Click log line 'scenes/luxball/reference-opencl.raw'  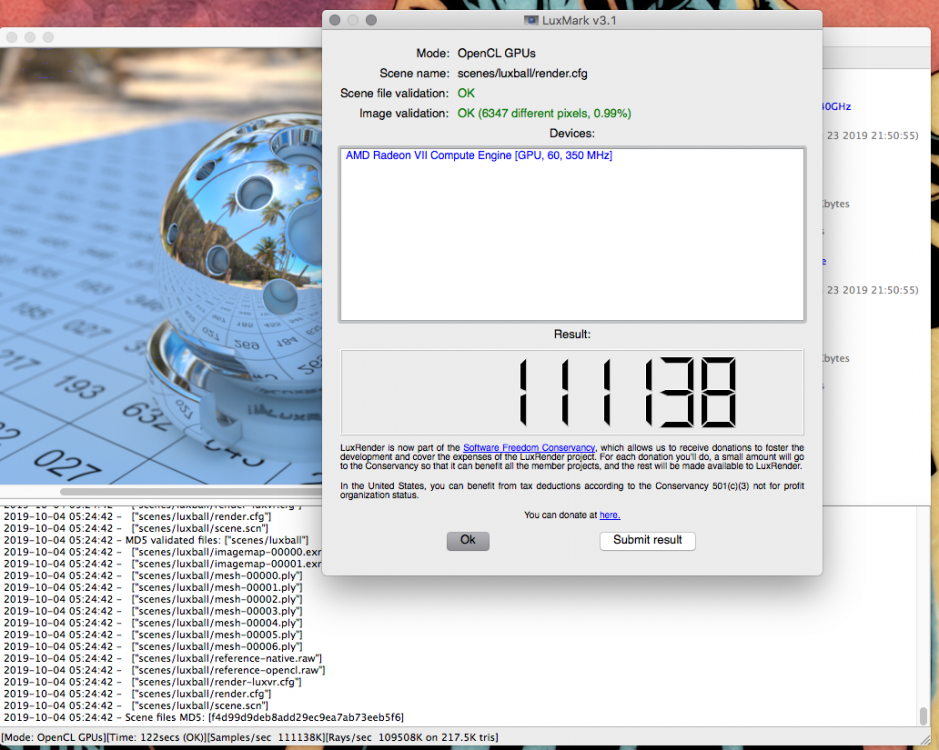coord(165,670)
